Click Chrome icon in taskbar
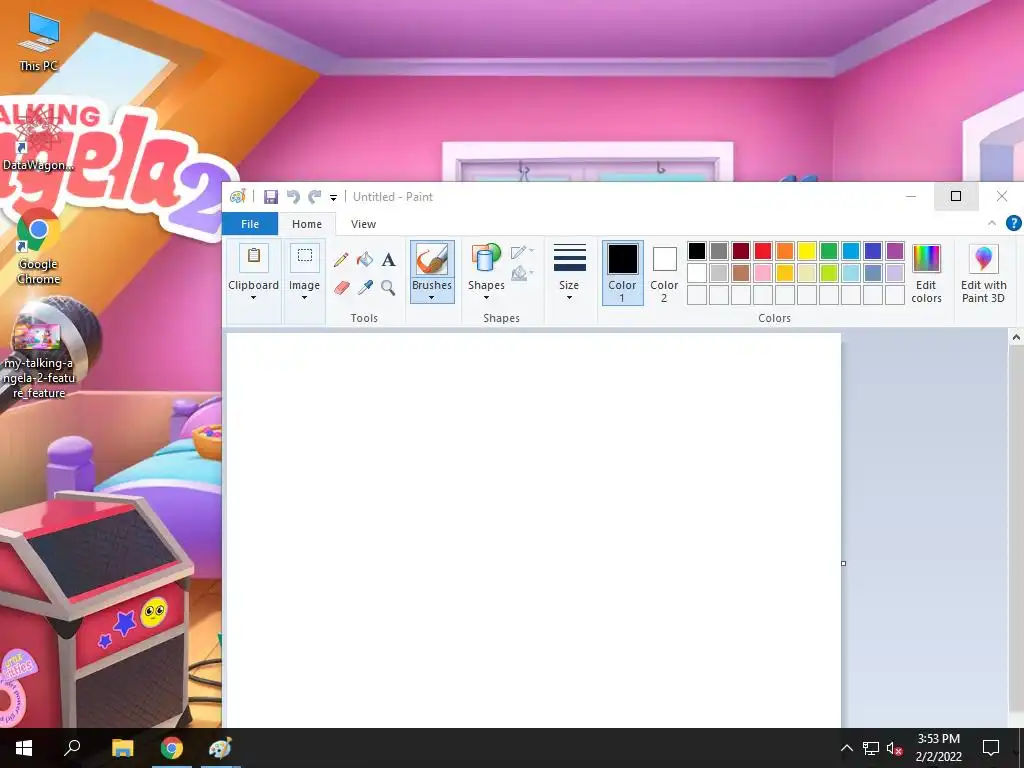The image size is (1024, 768). [172, 748]
